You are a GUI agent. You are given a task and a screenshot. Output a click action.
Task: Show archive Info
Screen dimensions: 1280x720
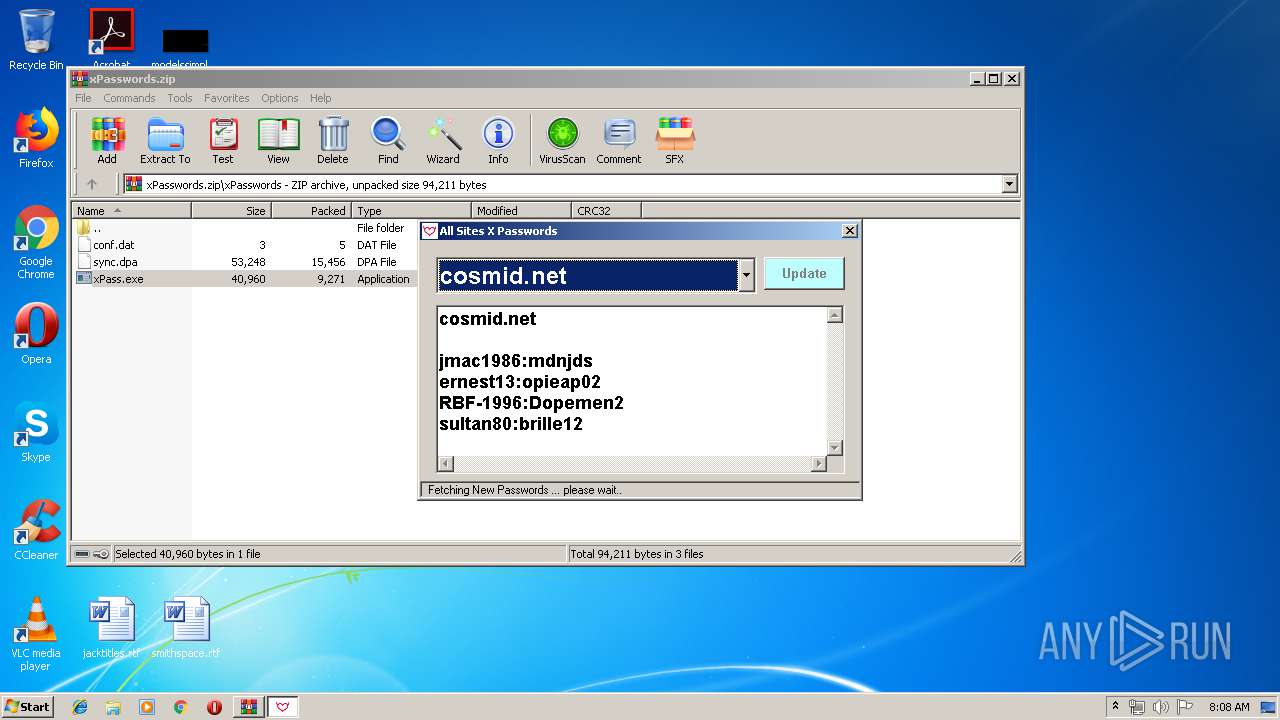click(498, 140)
